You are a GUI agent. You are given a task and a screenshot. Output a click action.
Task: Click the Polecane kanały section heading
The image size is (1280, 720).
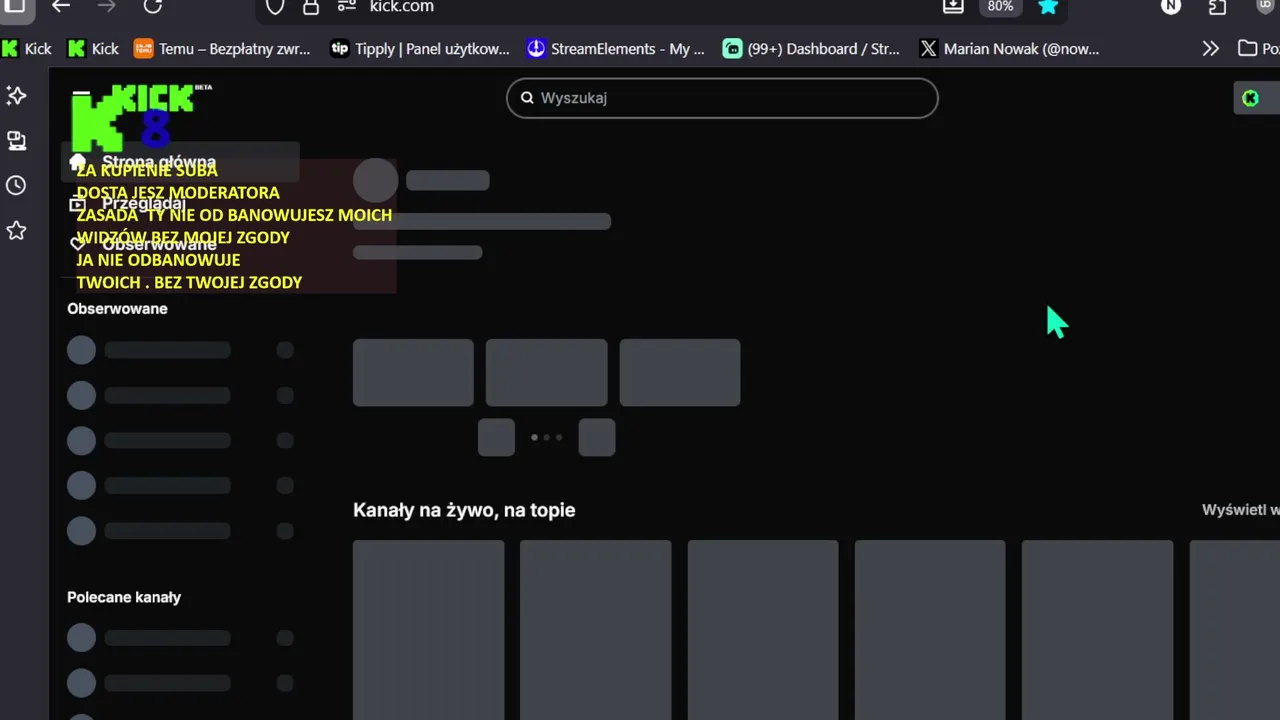pos(124,597)
